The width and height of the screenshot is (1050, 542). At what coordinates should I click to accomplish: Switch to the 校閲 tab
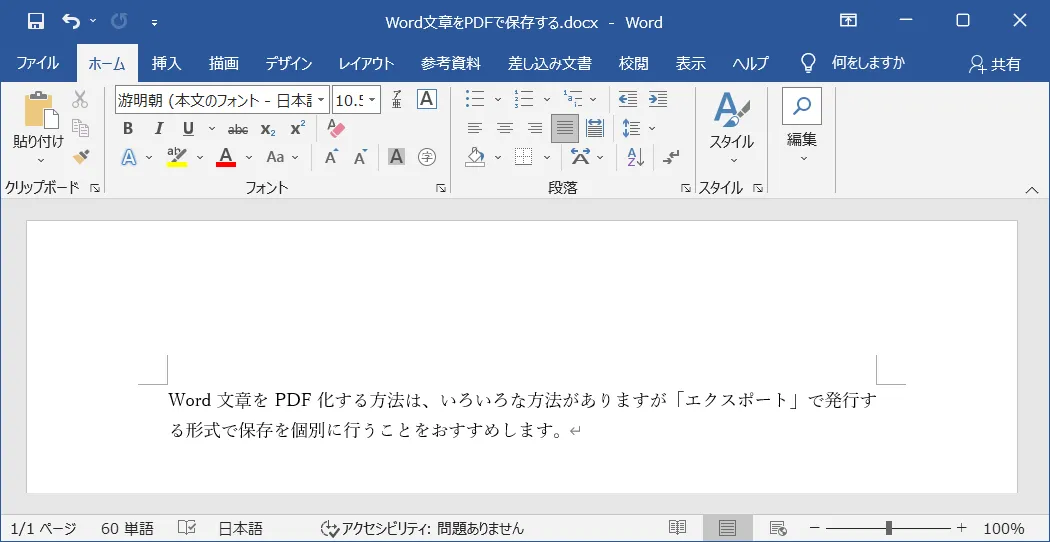633,64
